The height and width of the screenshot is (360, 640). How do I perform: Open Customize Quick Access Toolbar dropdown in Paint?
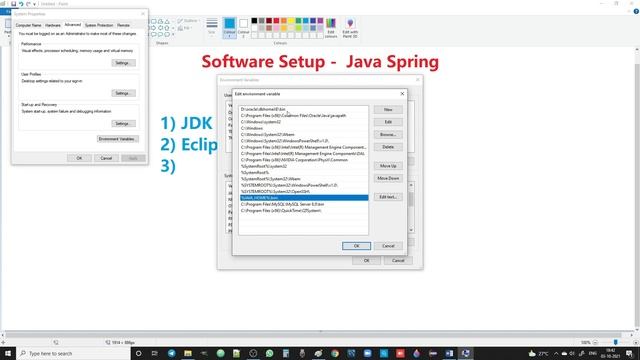click(x=34, y=4)
